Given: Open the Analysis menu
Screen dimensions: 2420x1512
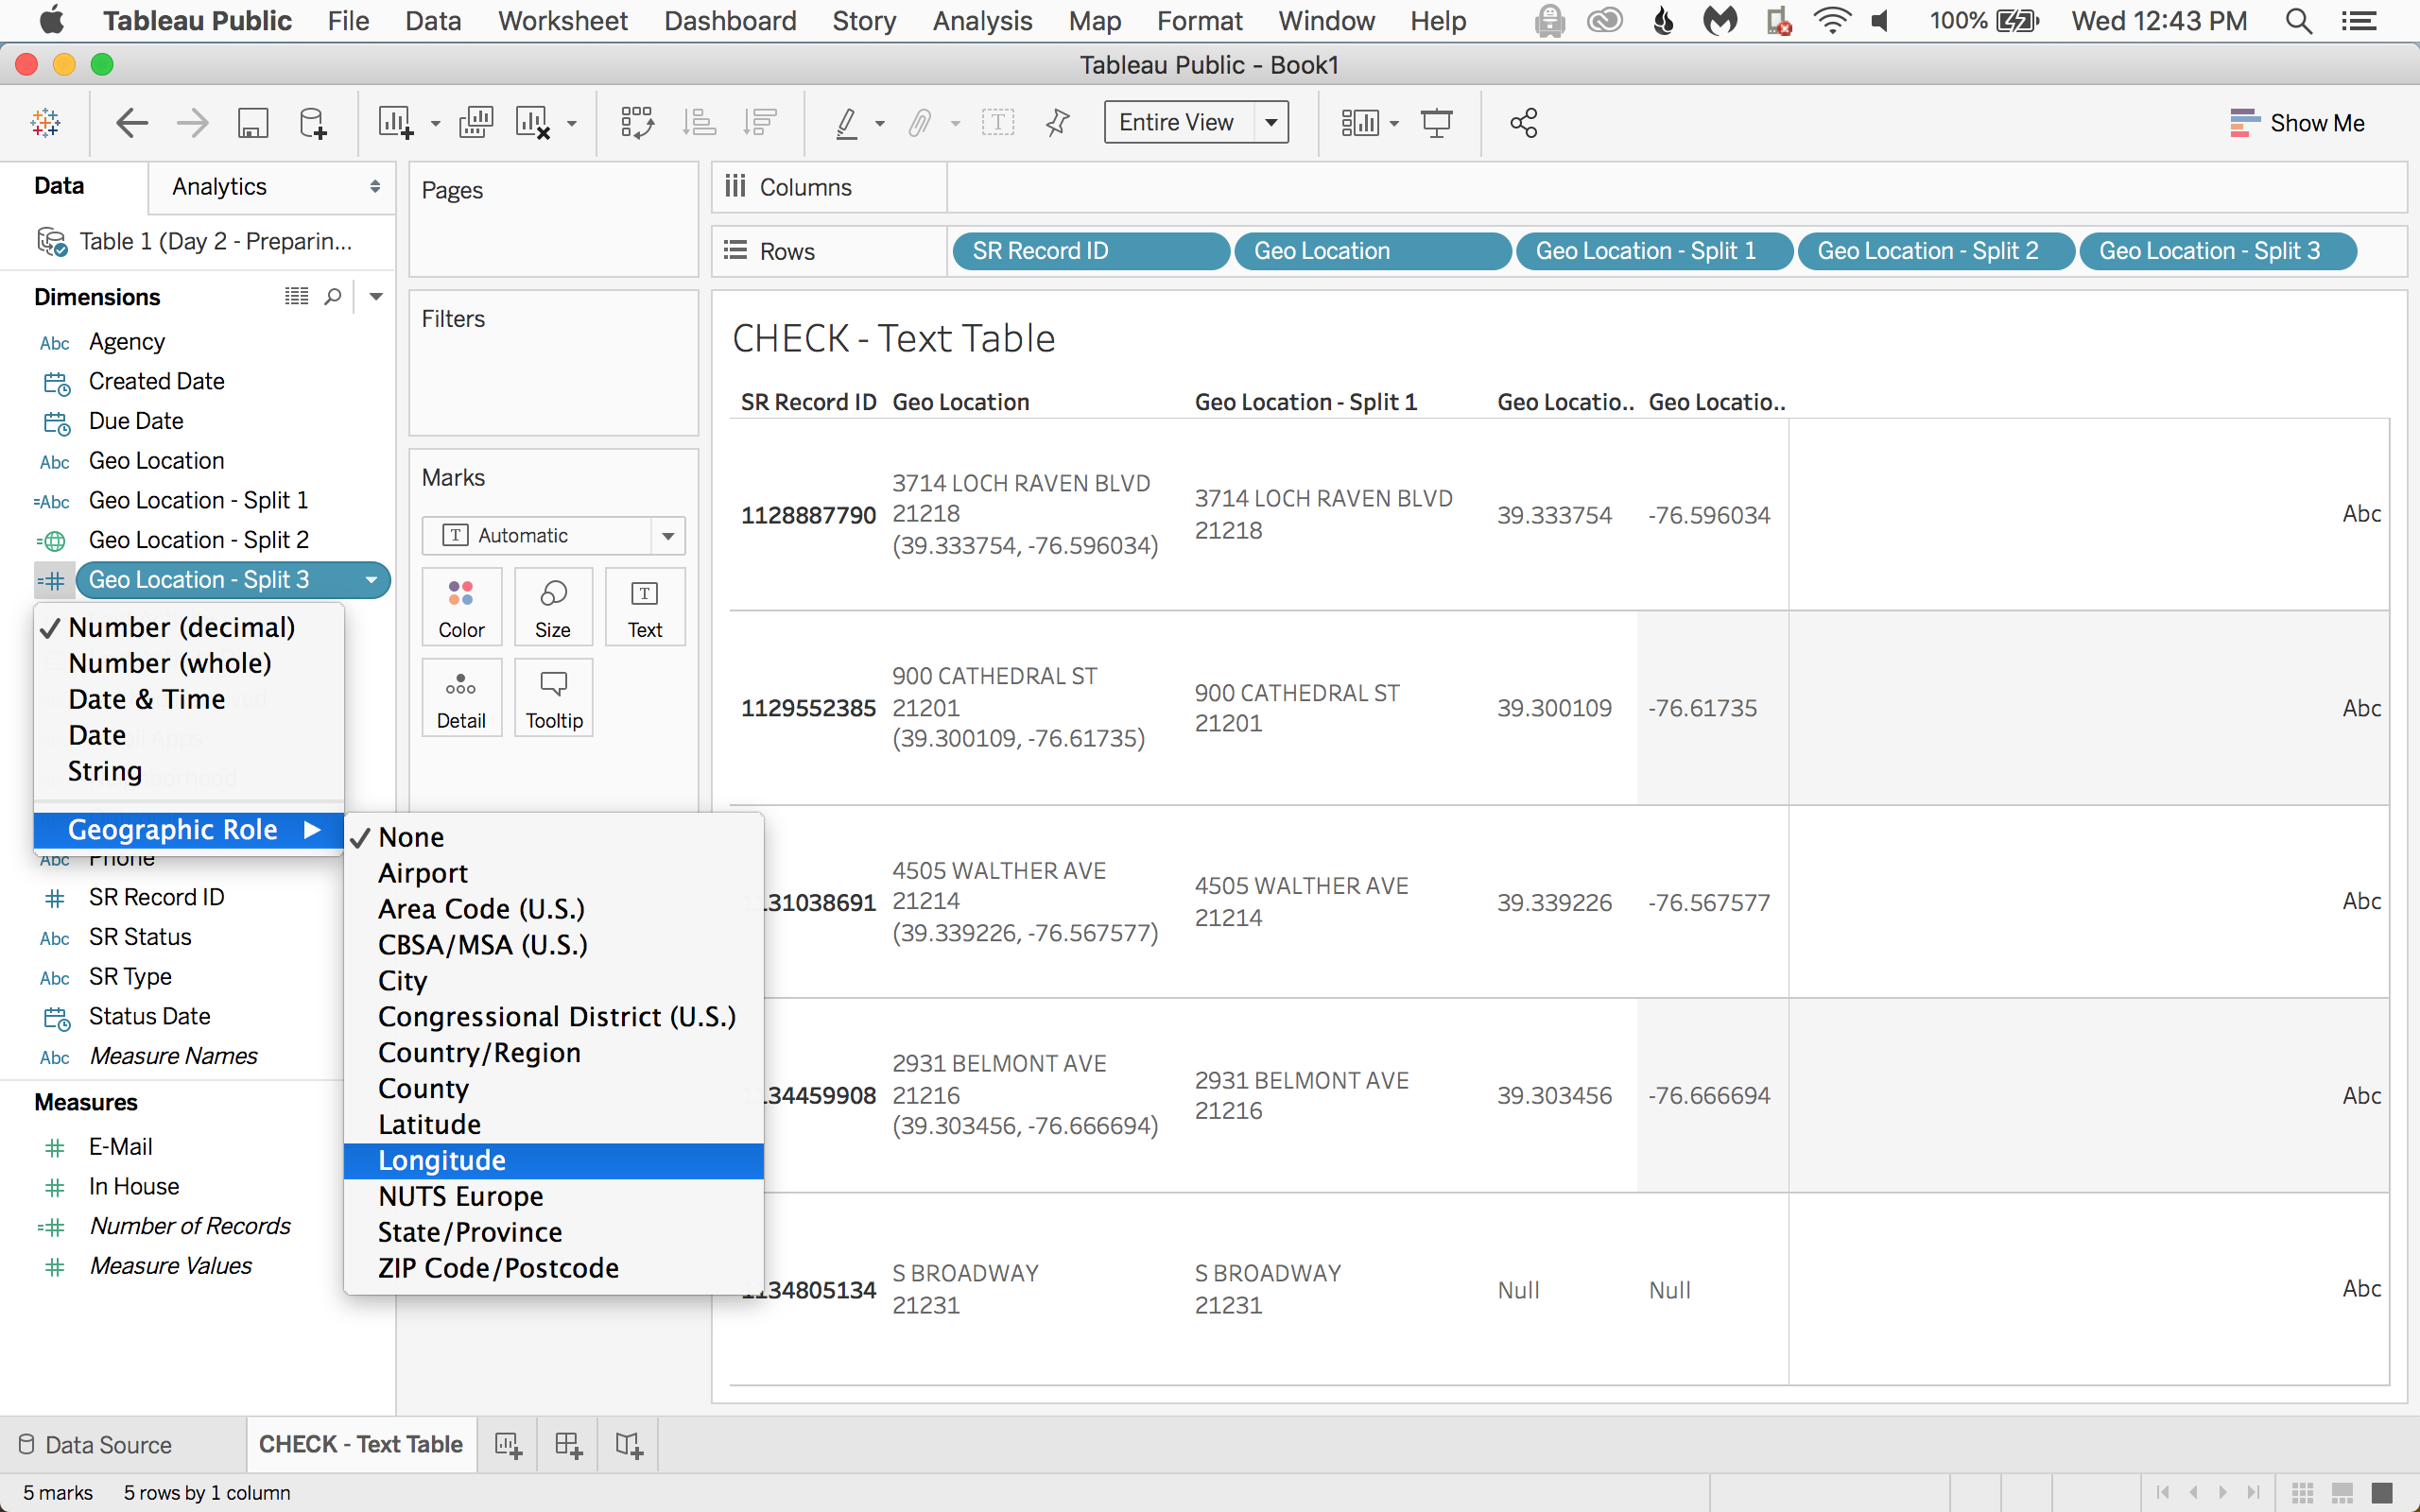Looking at the screenshot, I should coord(982,21).
